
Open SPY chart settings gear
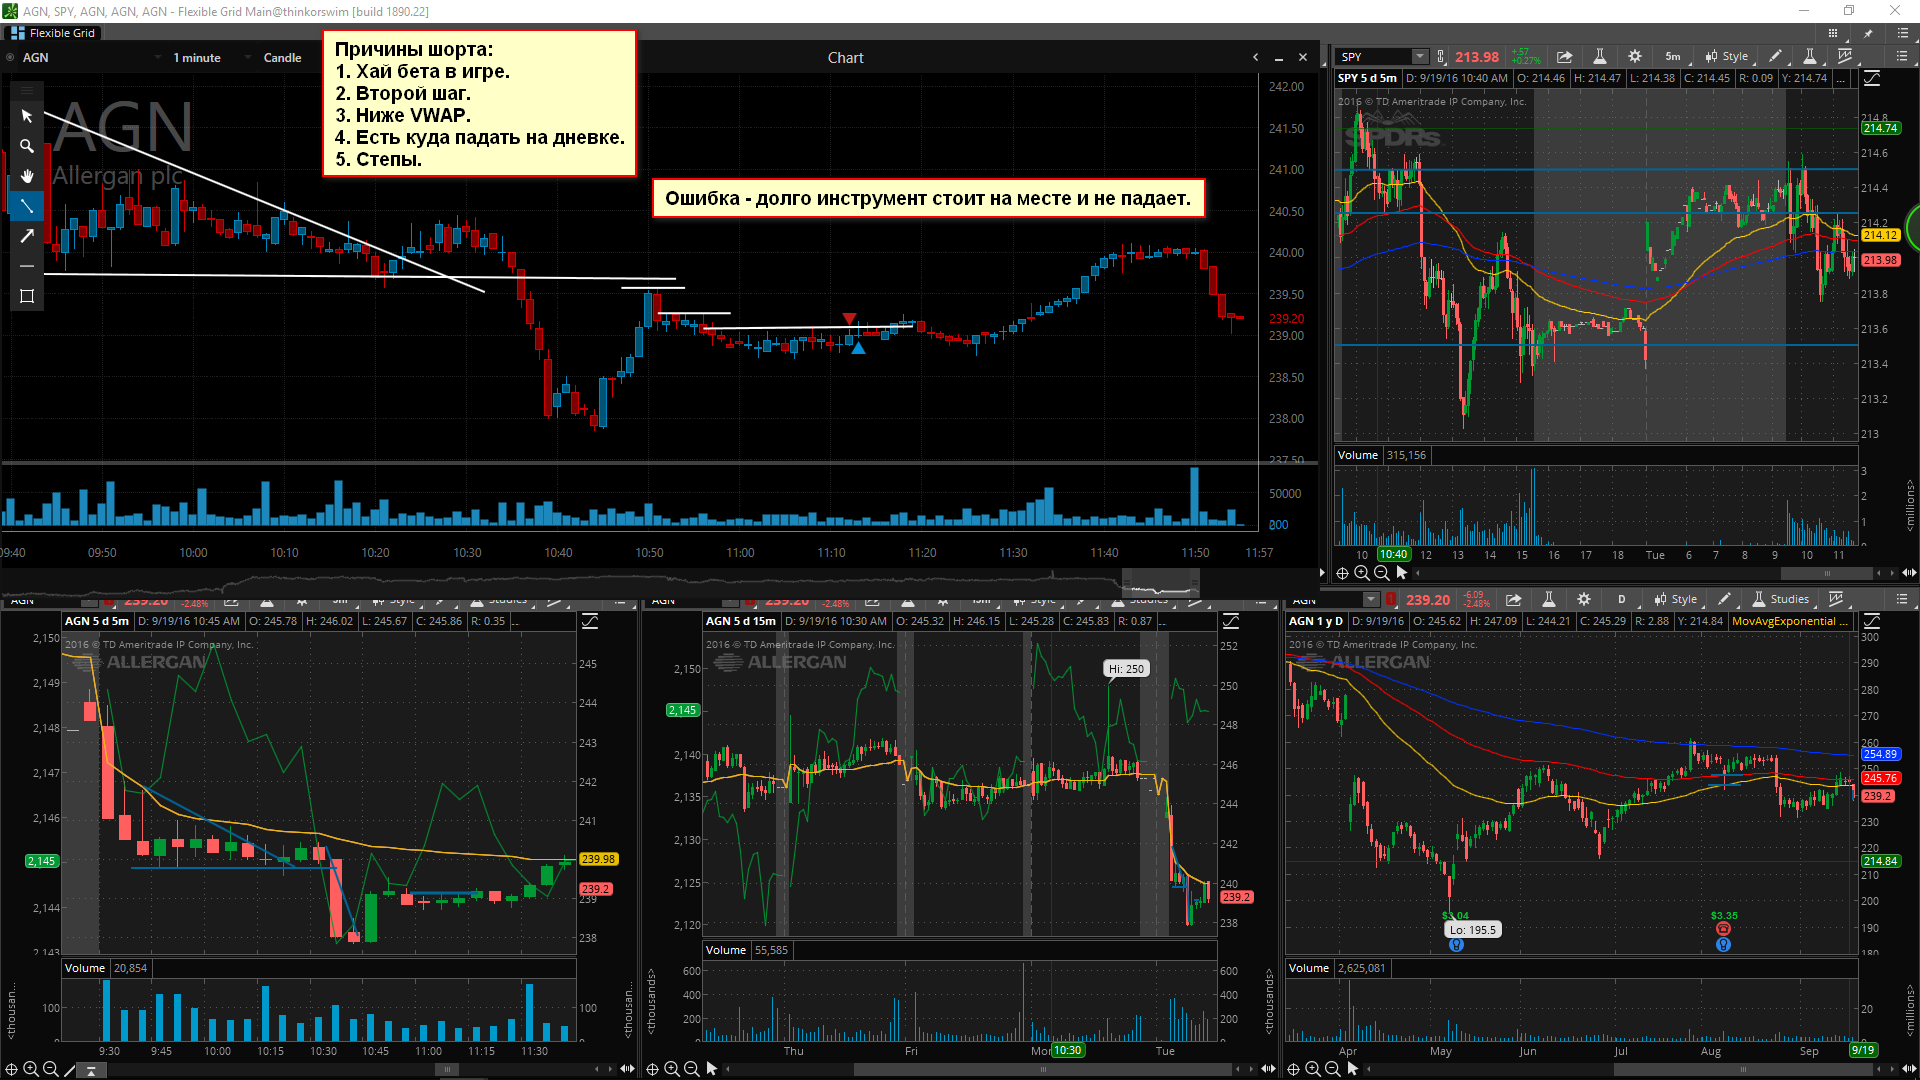[x=1635, y=57]
